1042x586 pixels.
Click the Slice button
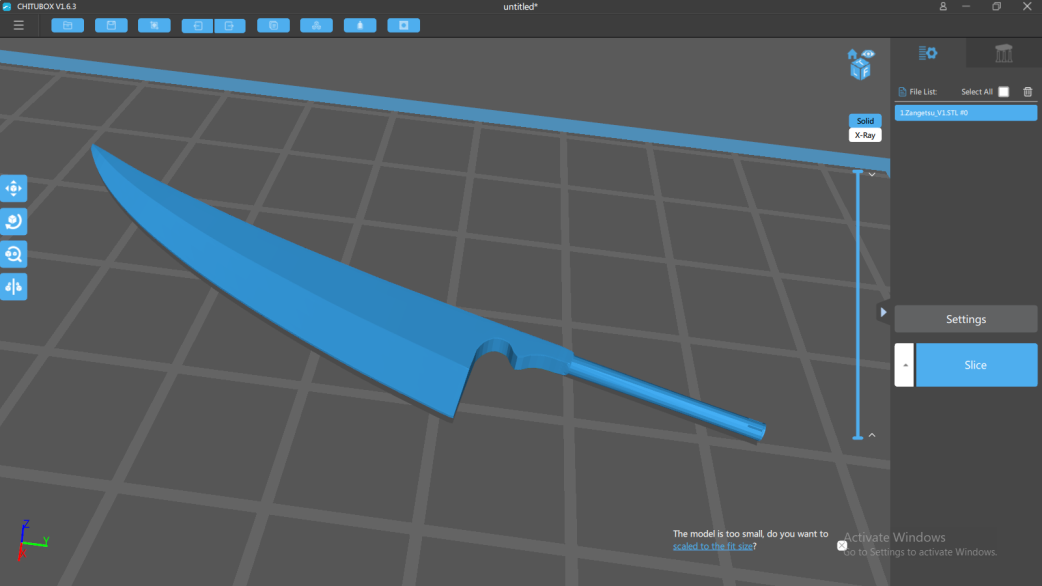click(976, 365)
